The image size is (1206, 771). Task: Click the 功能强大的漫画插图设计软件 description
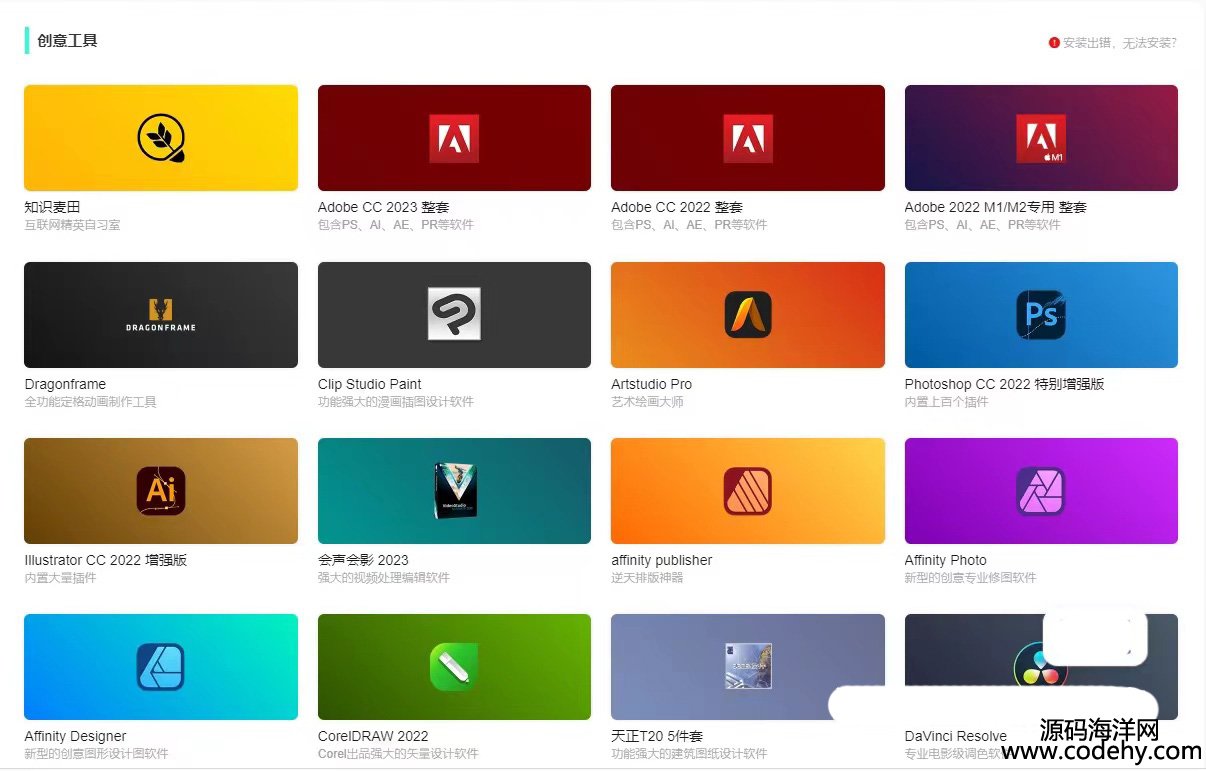pyautogui.click(x=396, y=402)
